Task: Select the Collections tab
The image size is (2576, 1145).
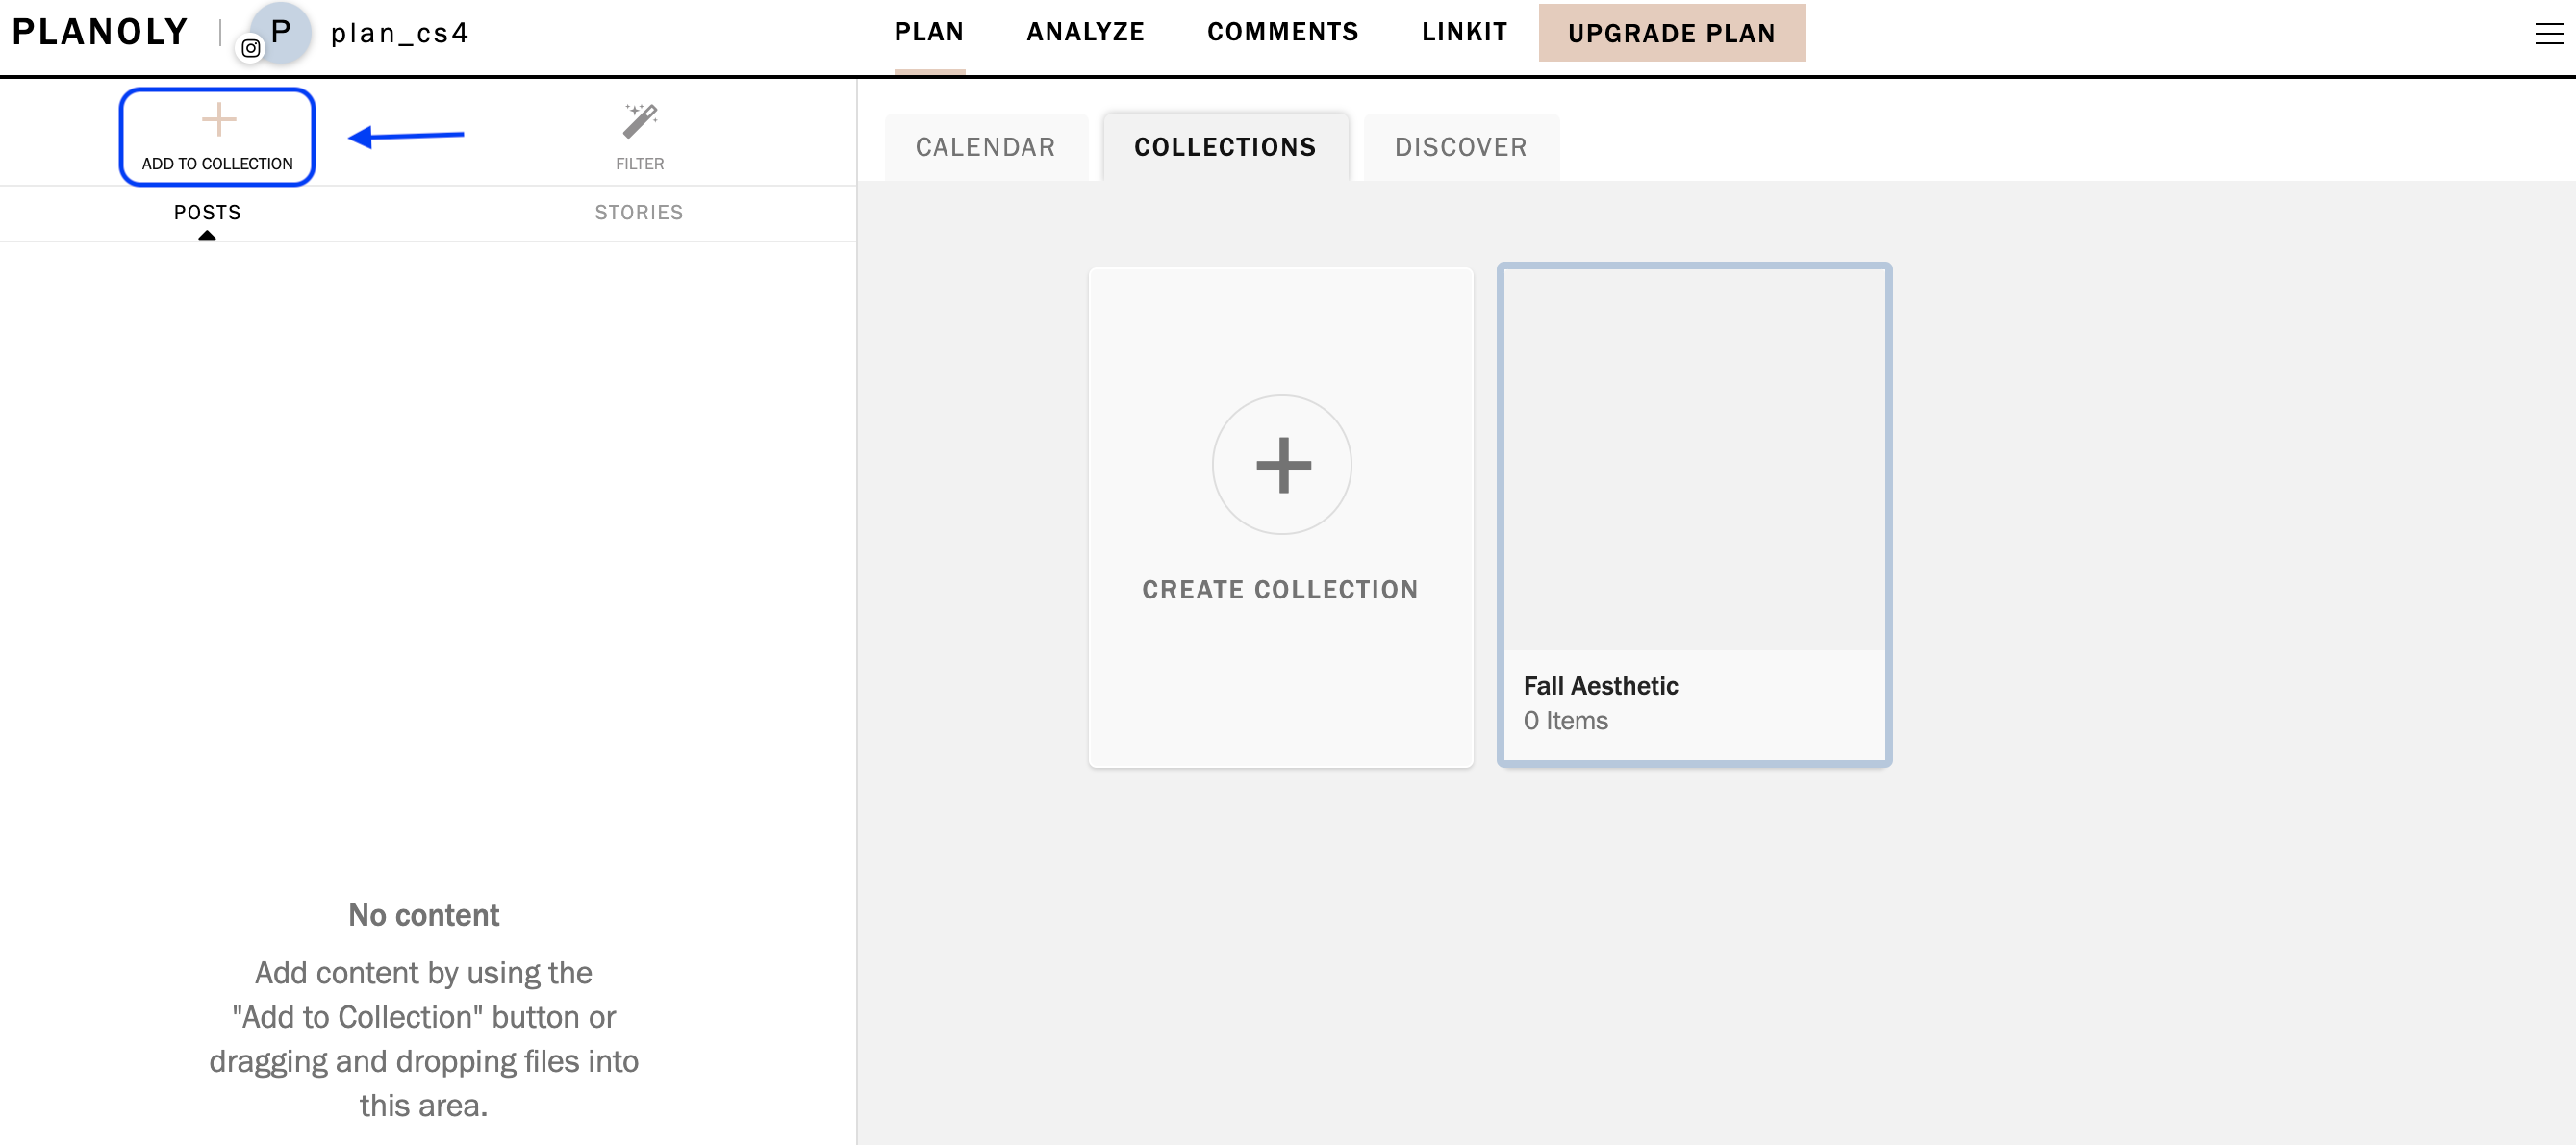Action: pyautogui.click(x=1225, y=147)
